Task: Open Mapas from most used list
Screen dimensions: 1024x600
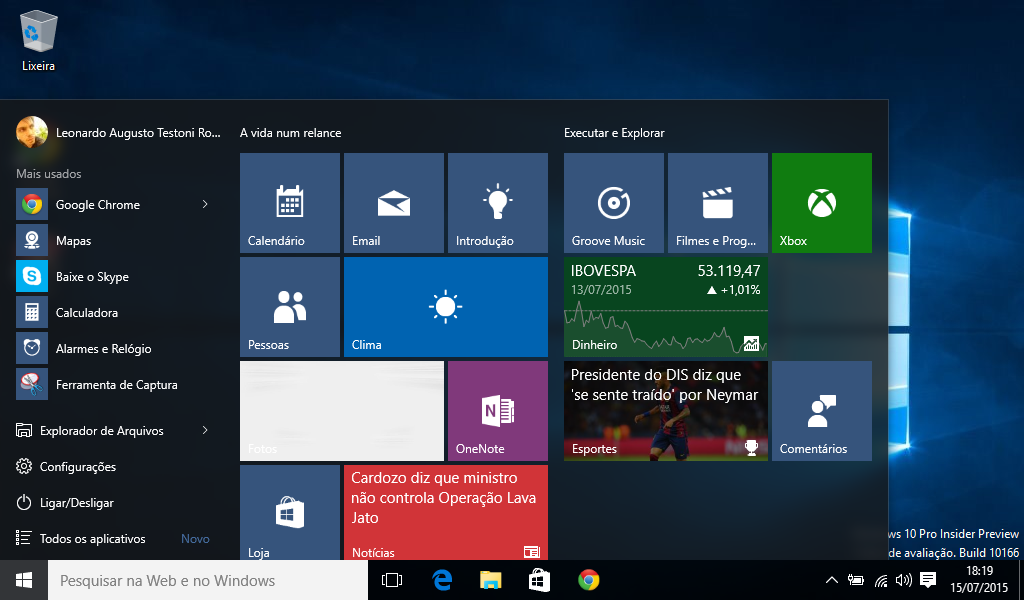Action: [x=118, y=240]
